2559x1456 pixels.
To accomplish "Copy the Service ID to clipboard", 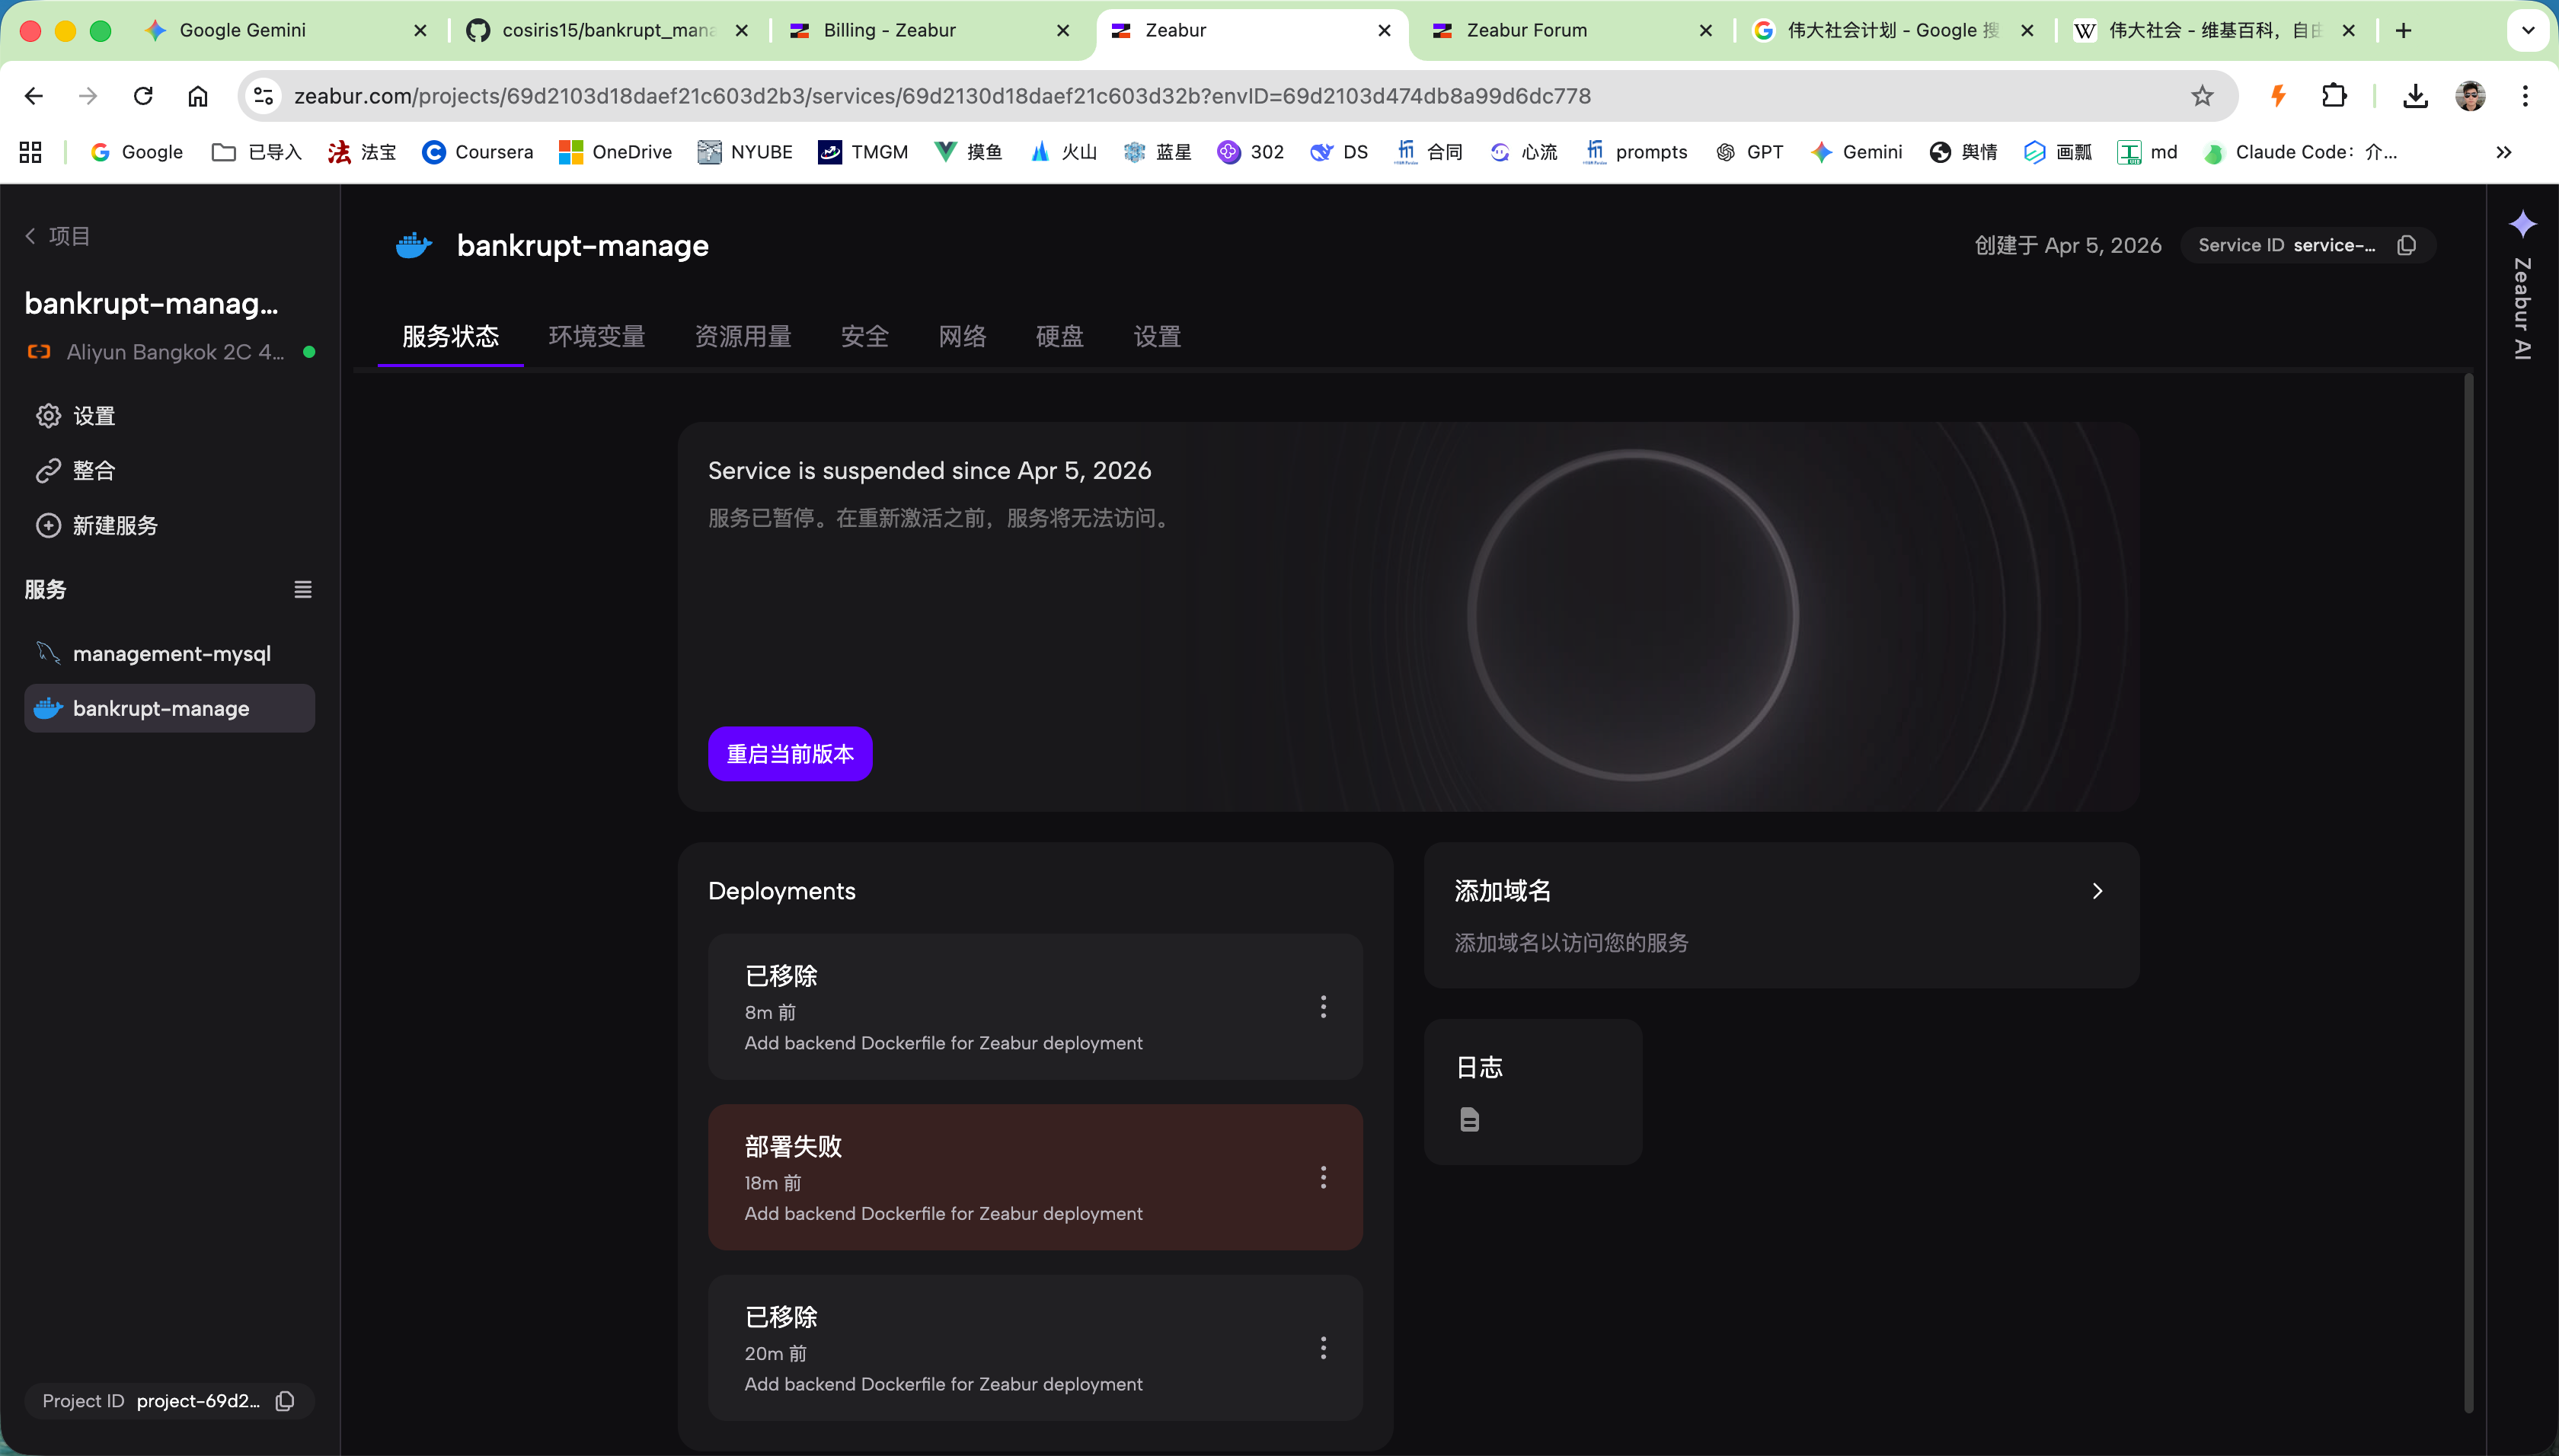I will point(2406,245).
